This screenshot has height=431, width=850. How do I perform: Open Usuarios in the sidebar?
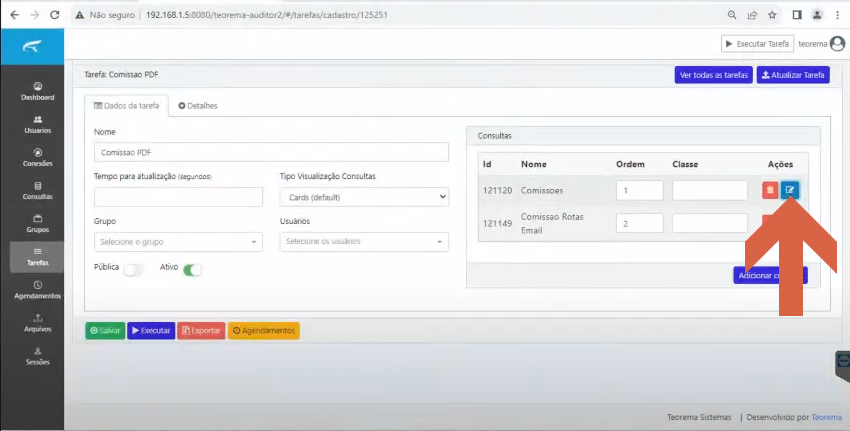37,125
